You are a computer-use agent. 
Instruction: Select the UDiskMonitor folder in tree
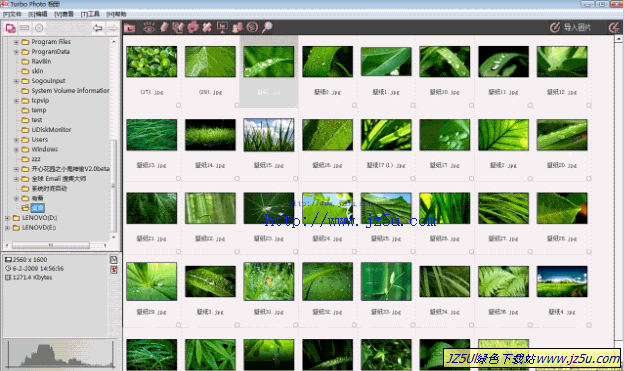51,130
